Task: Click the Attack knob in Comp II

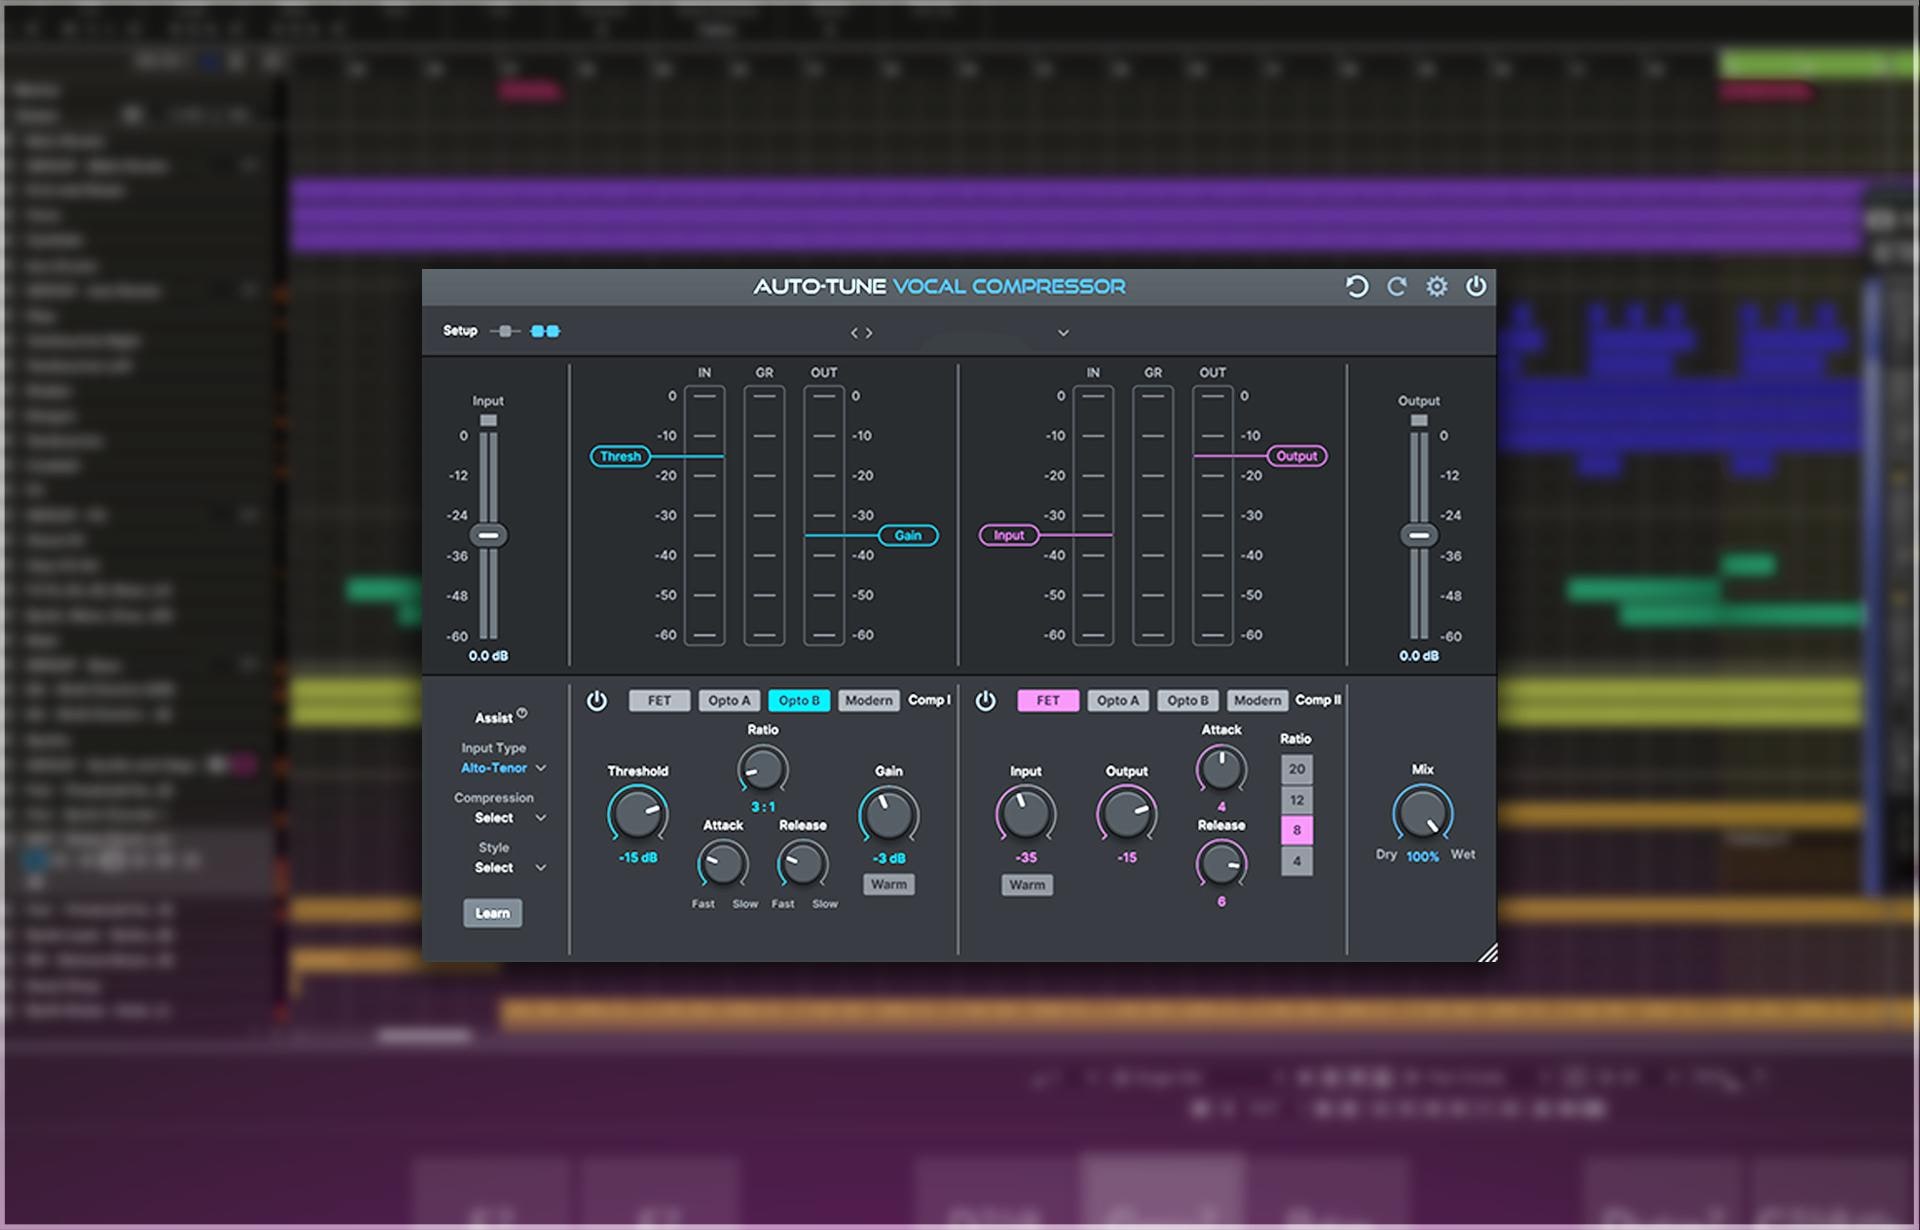Action: tap(1222, 769)
